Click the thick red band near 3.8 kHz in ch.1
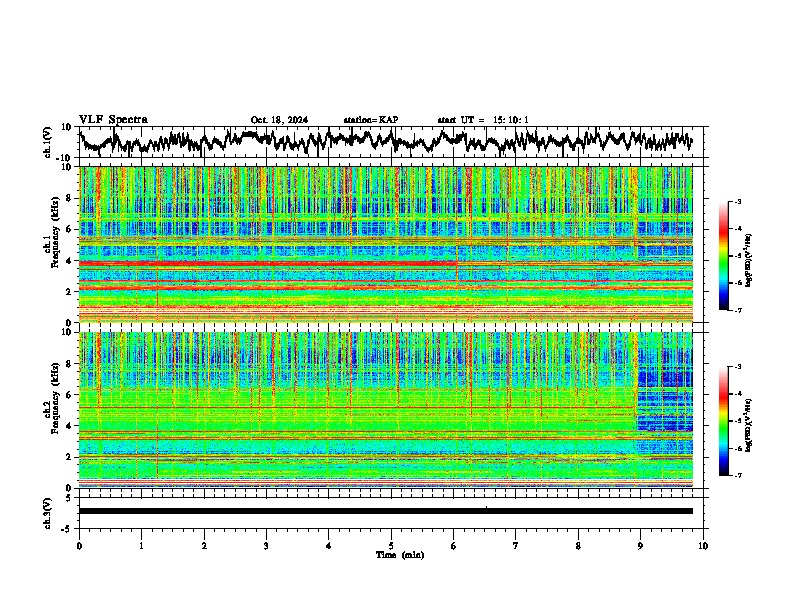792x612 pixels. pos(268,264)
